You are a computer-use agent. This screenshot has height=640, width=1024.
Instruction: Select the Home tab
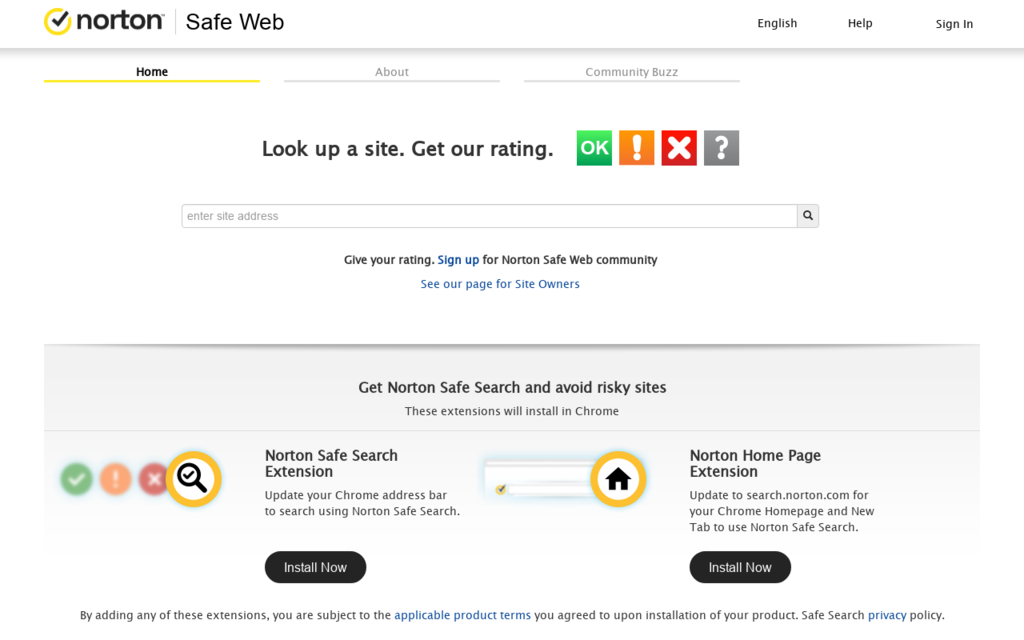(x=152, y=72)
